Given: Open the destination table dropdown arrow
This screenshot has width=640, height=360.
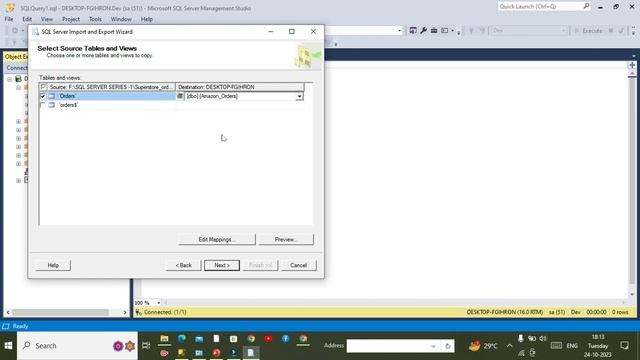Looking at the screenshot, I should pos(299,96).
